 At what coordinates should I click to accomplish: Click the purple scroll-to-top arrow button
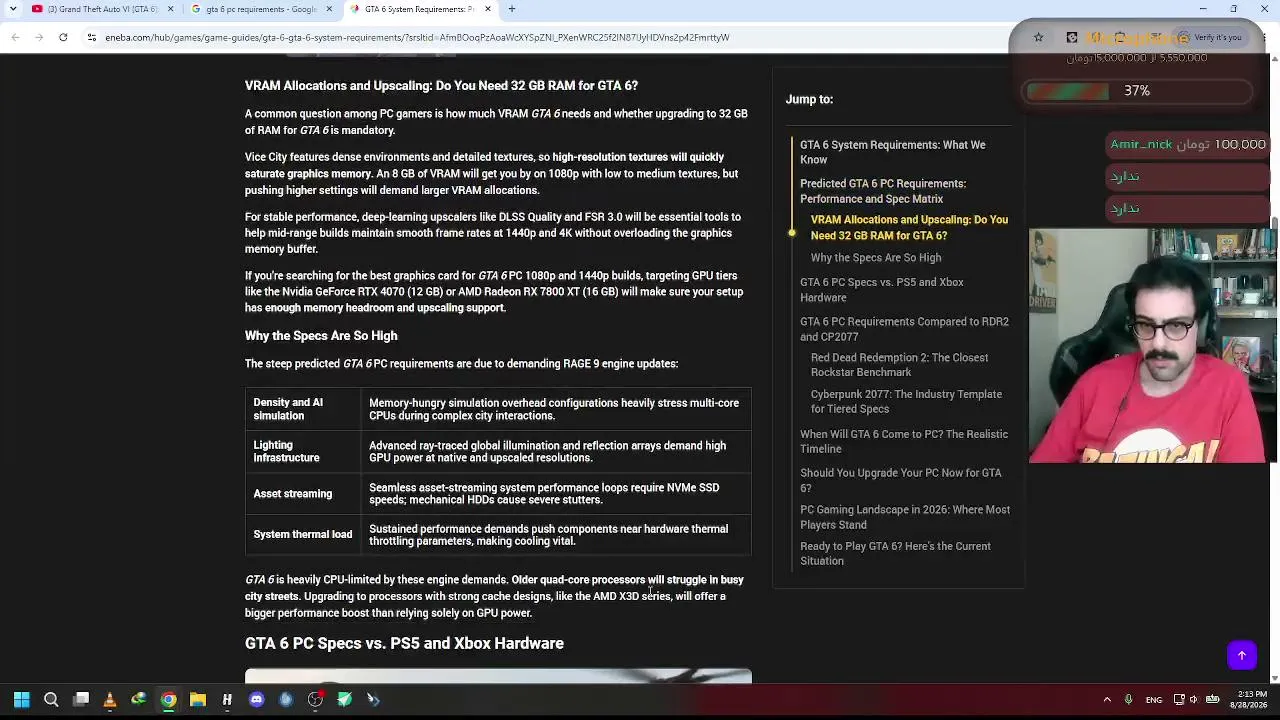[x=1242, y=655]
